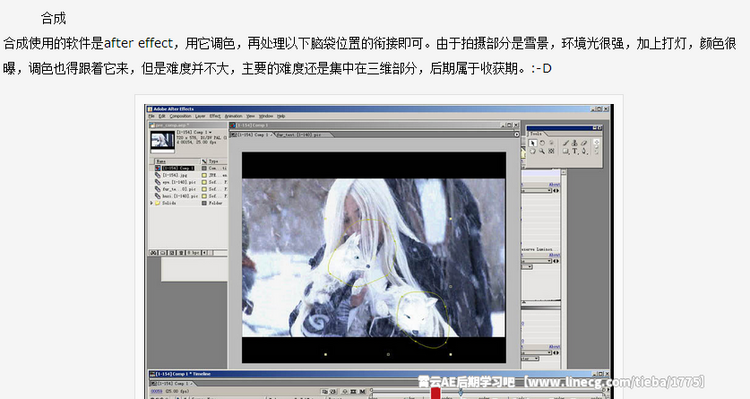Screen dimensions: 750x399
Task: Switch to [1-154] Comp 1 viewer tab
Action: pyautogui.click(x=251, y=135)
